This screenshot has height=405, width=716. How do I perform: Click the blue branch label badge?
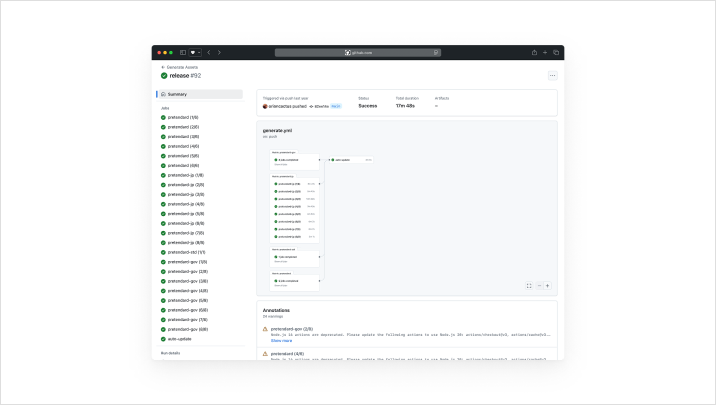(x=336, y=106)
